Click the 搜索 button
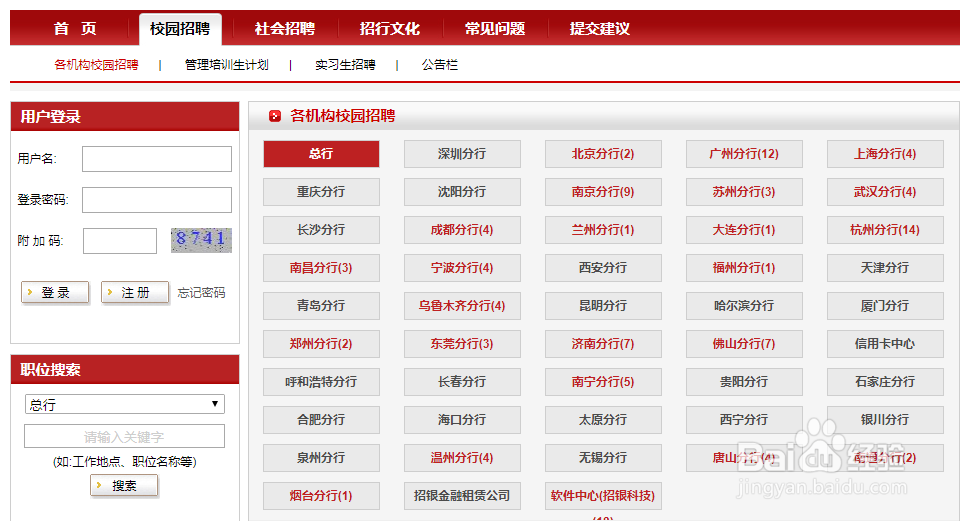 click(124, 485)
